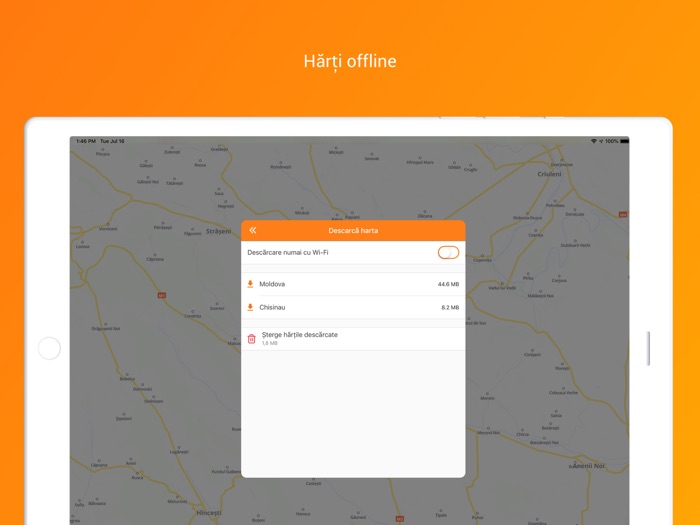Click the Anenii Noi map label
Image resolution: width=700 pixels, height=525 pixels.
point(588,466)
